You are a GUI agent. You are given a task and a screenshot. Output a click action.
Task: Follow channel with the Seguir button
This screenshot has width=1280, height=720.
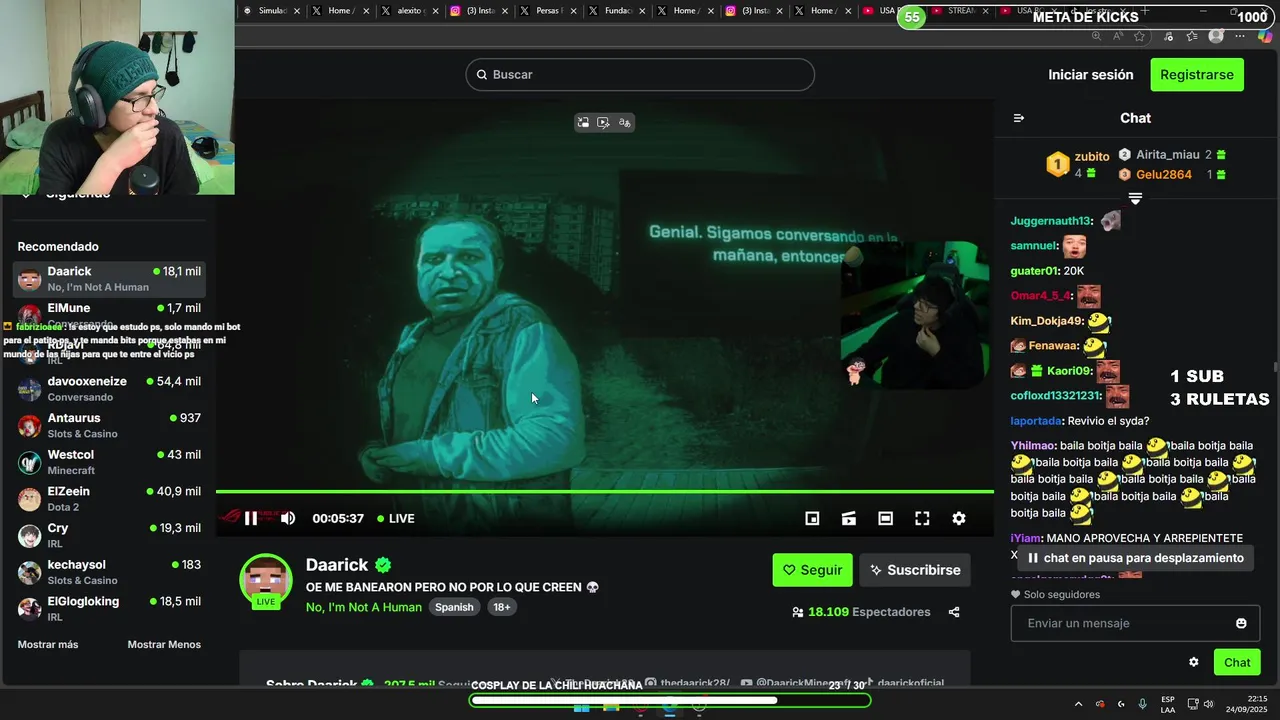[x=812, y=570]
